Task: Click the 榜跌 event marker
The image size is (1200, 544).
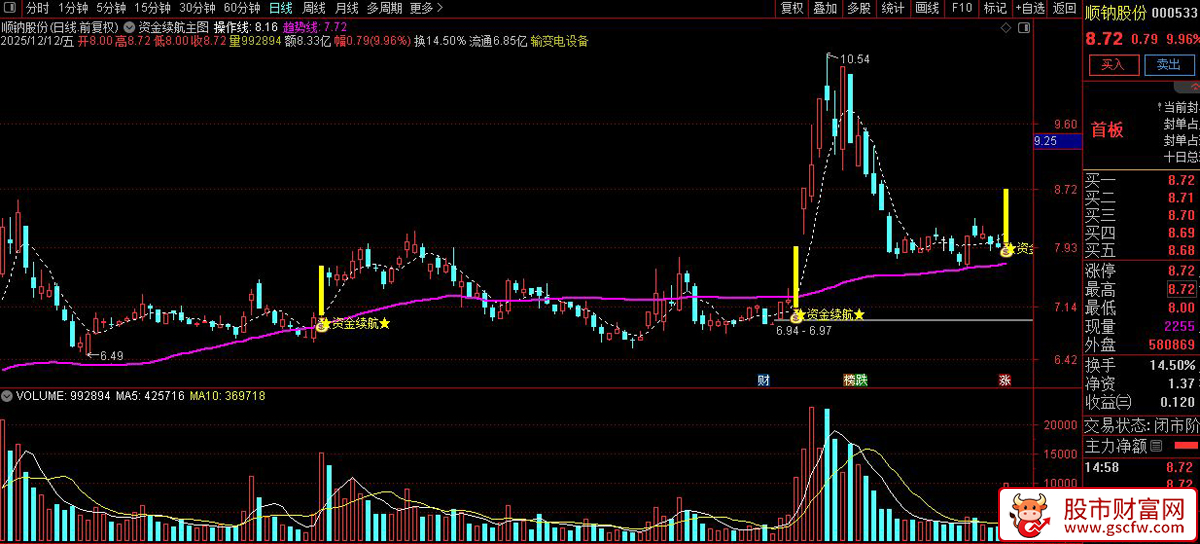Action: click(x=855, y=380)
